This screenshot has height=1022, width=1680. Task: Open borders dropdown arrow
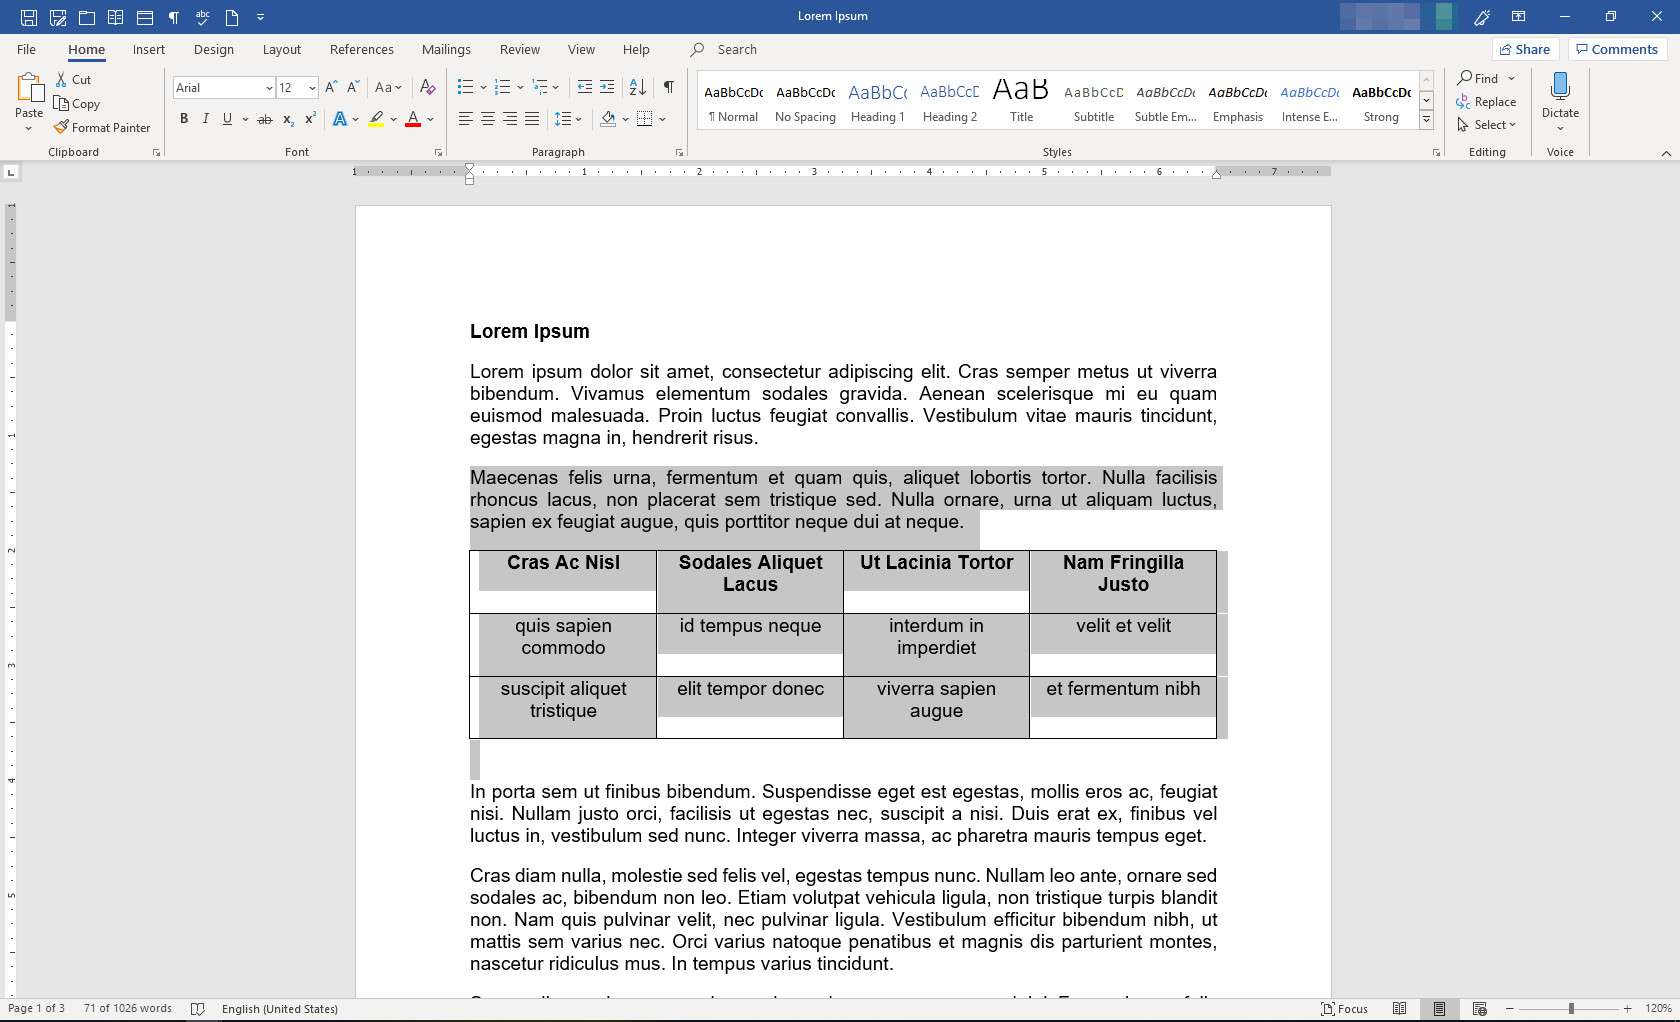[x=662, y=119]
